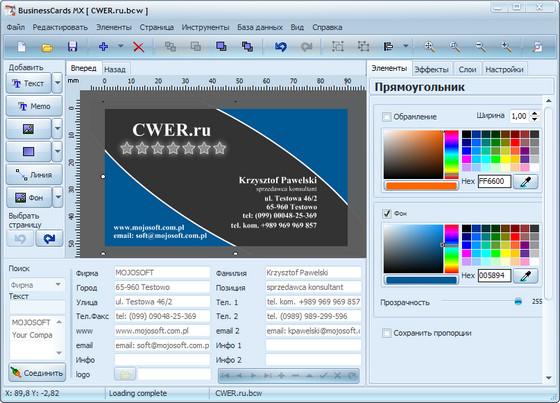The height and width of the screenshot is (403, 560).
Task: Open a file with the folder icon
Action: pyautogui.click(x=47, y=47)
